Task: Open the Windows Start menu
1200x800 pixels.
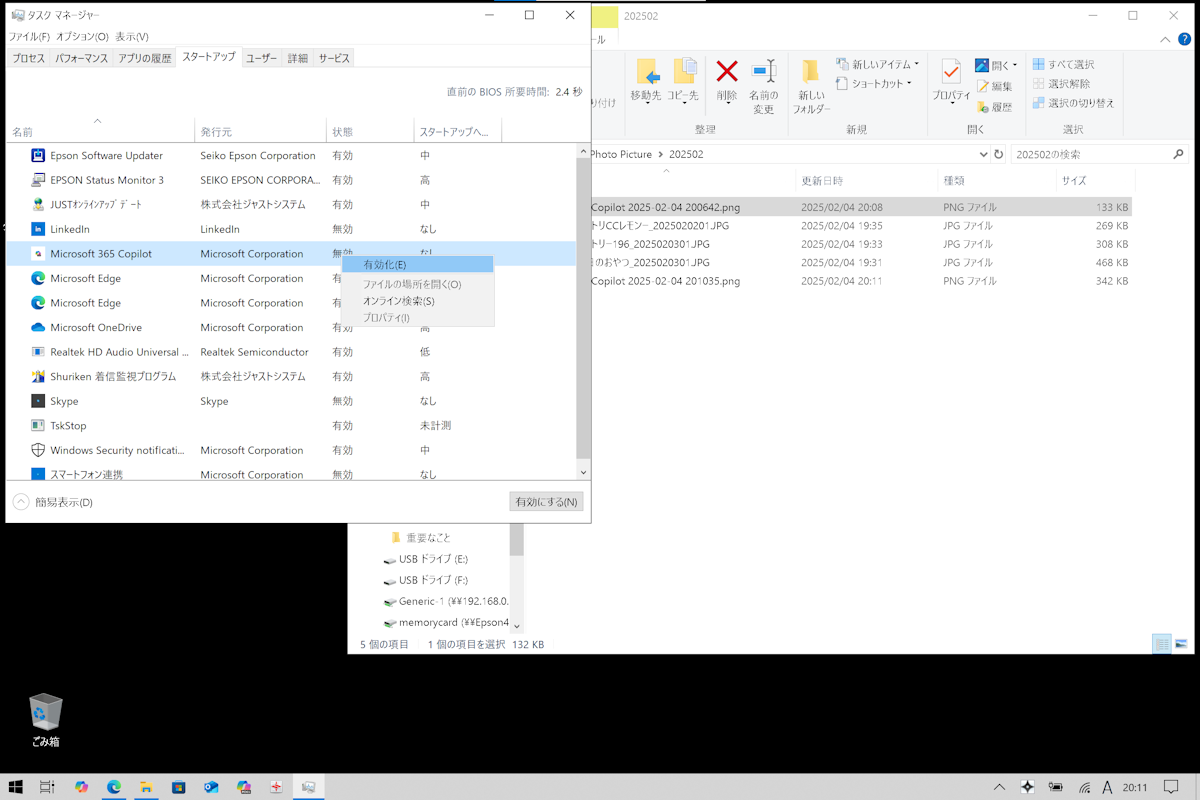Action: point(16,787)
